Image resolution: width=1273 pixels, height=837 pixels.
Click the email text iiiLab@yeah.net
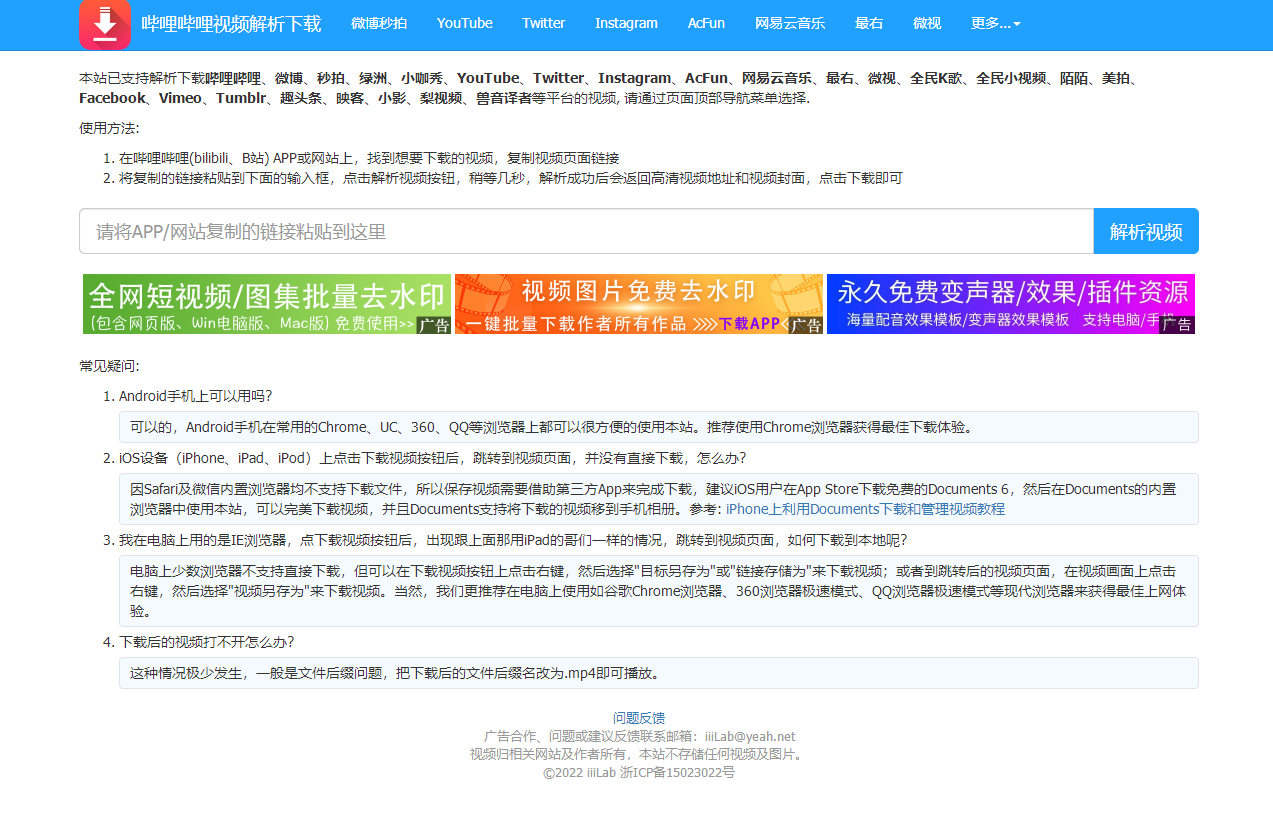click(x=750, y=737)
